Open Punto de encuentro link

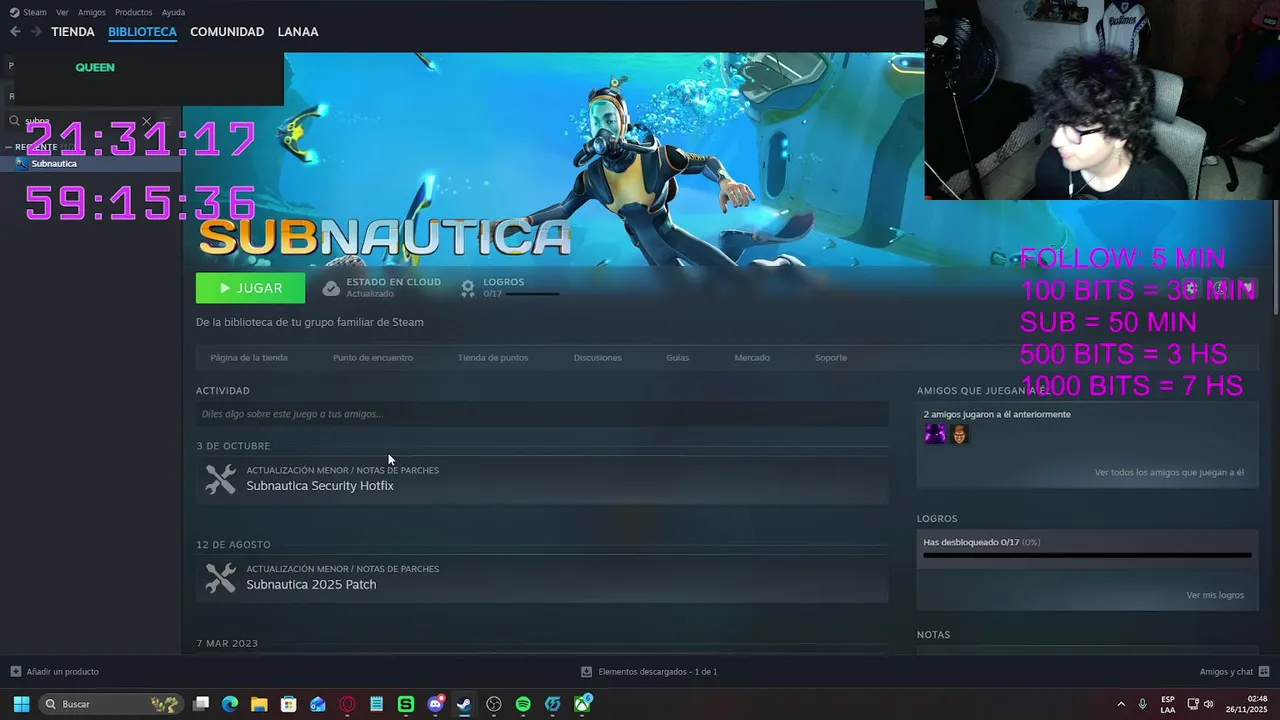click(373, 357)
